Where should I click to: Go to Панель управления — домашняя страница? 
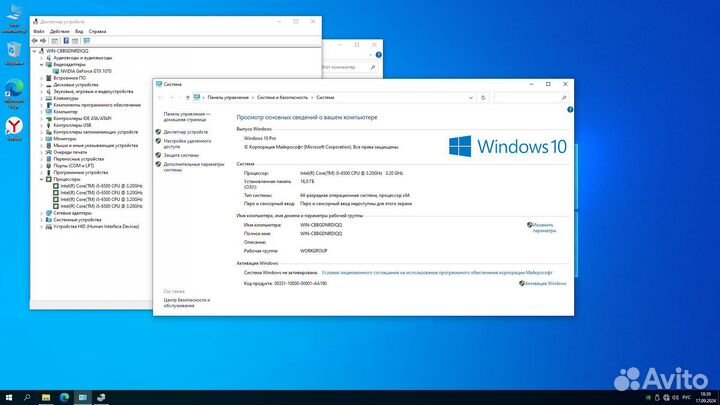pos(187,117)
